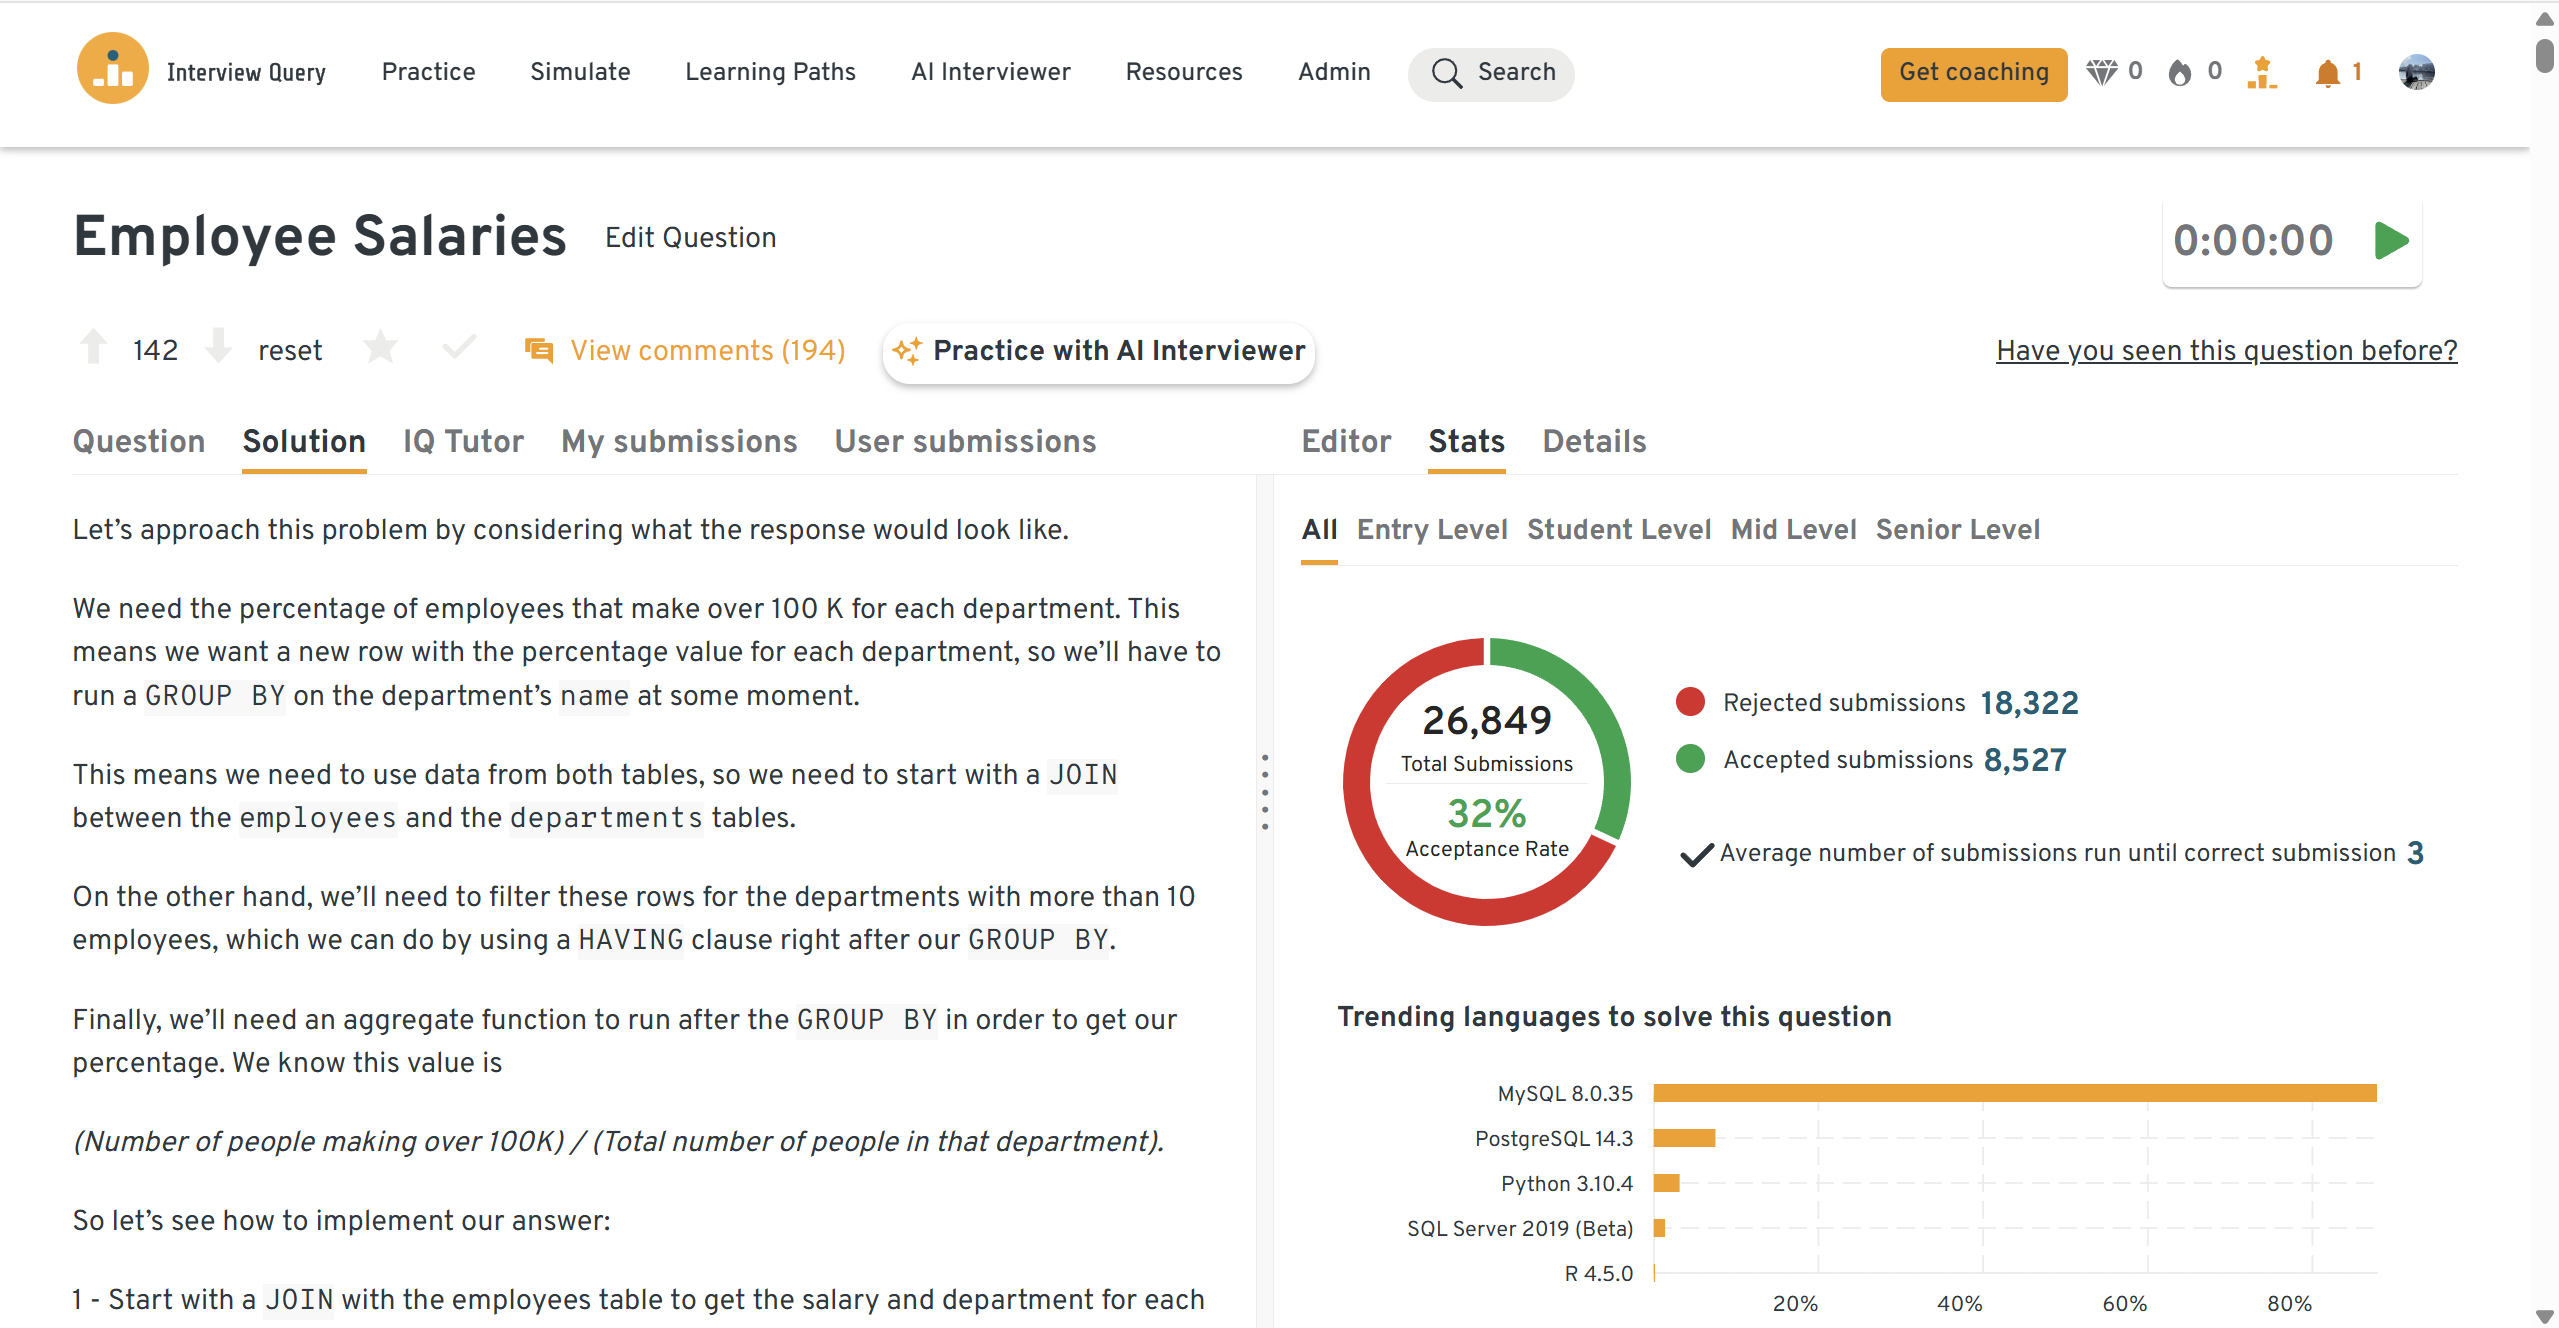This screenshot has height=1328, width=2559.
Task: Filter stats by Senior Level
Action: pyautogui.click(x=1957, y=529)
